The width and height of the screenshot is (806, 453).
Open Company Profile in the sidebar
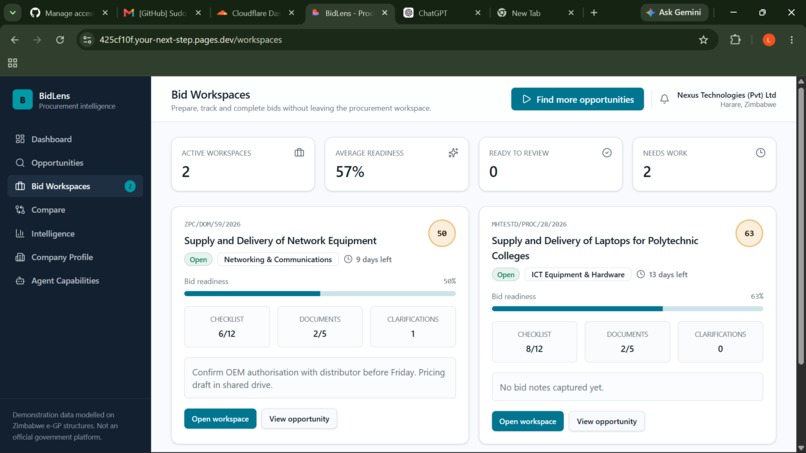tap(75, 257)
